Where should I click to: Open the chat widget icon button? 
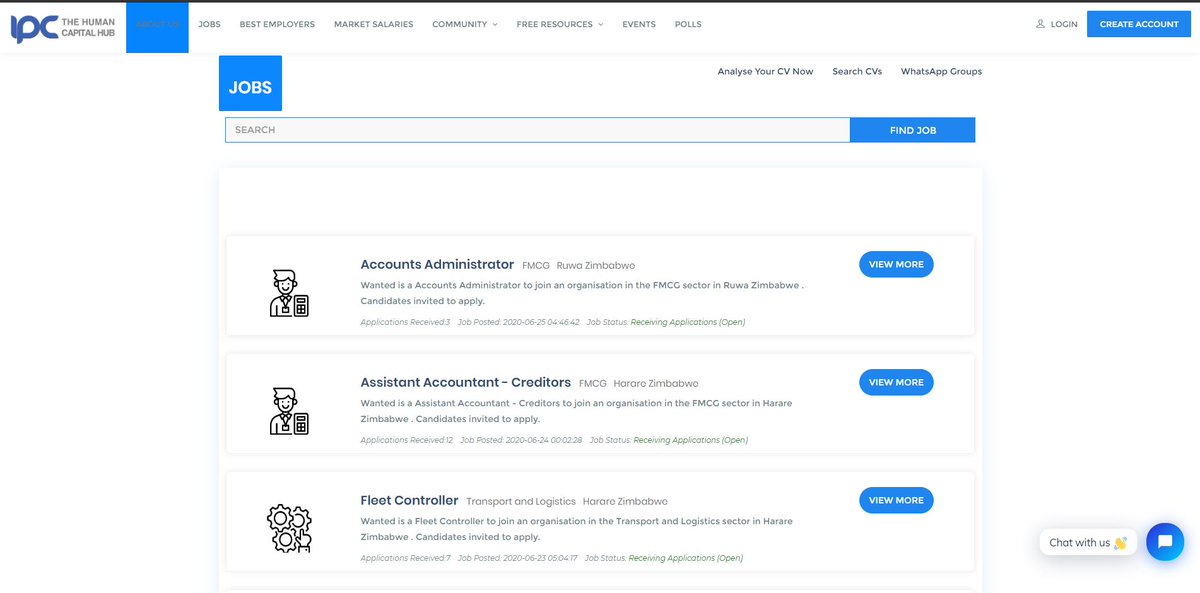[1165, 542]
